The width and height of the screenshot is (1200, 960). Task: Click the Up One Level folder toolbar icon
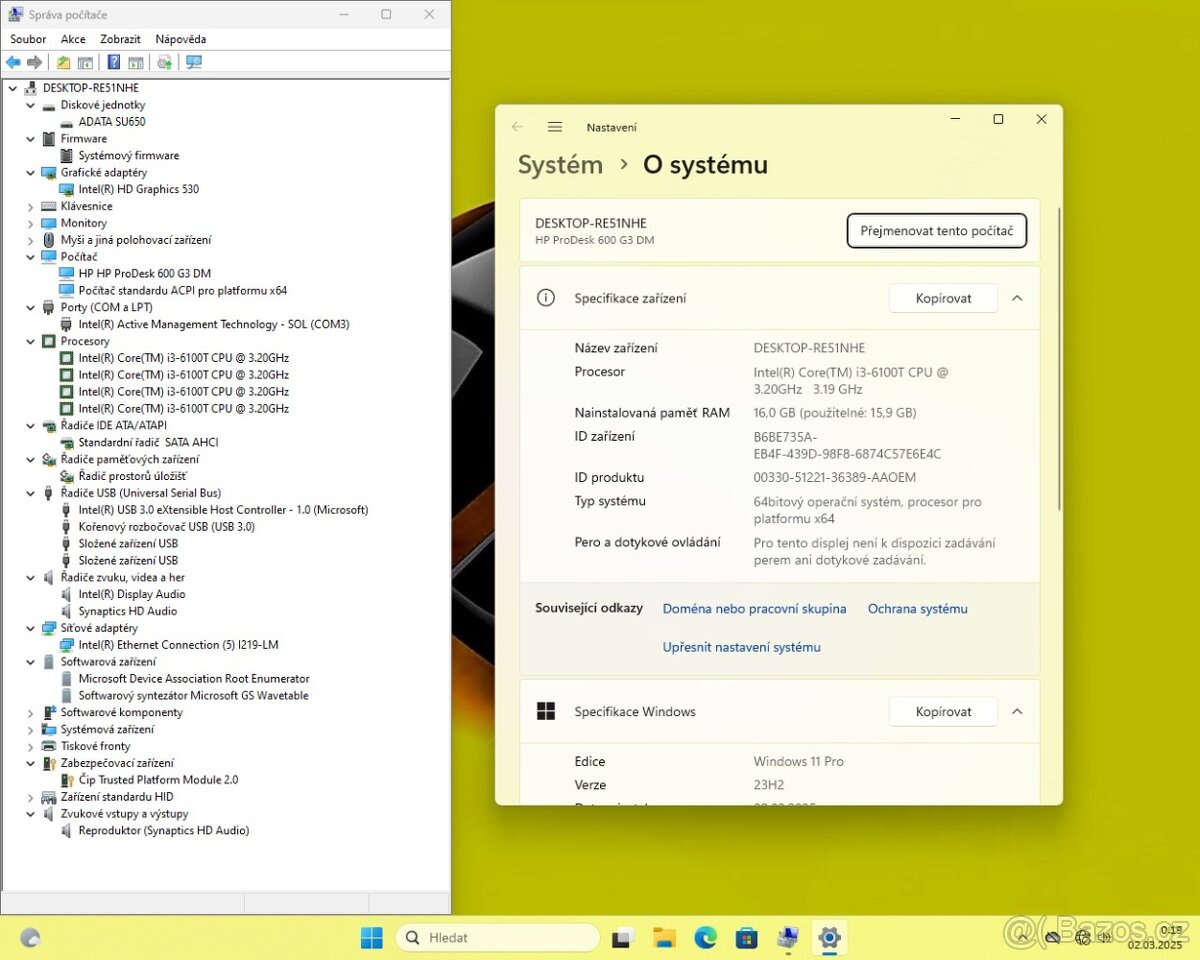click(x=63, y=62)
